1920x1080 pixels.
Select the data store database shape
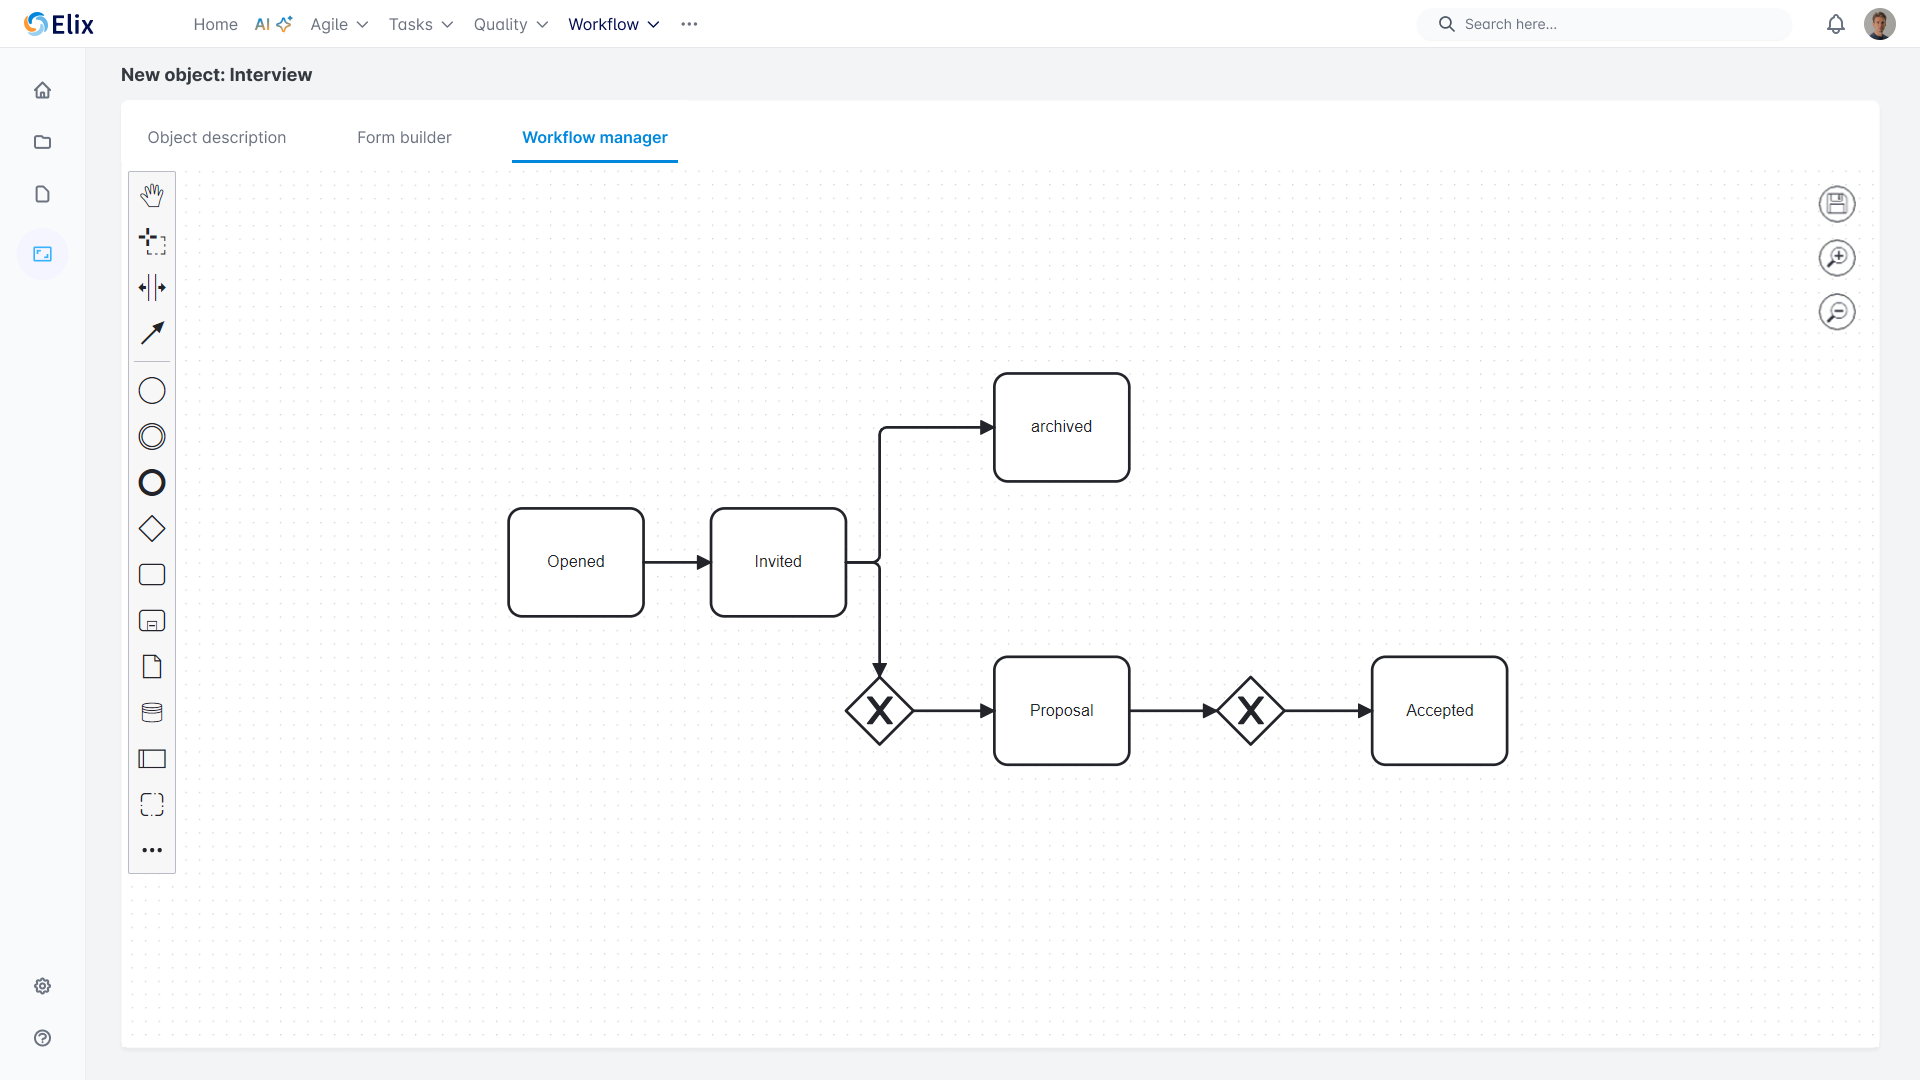pos(152,712)
